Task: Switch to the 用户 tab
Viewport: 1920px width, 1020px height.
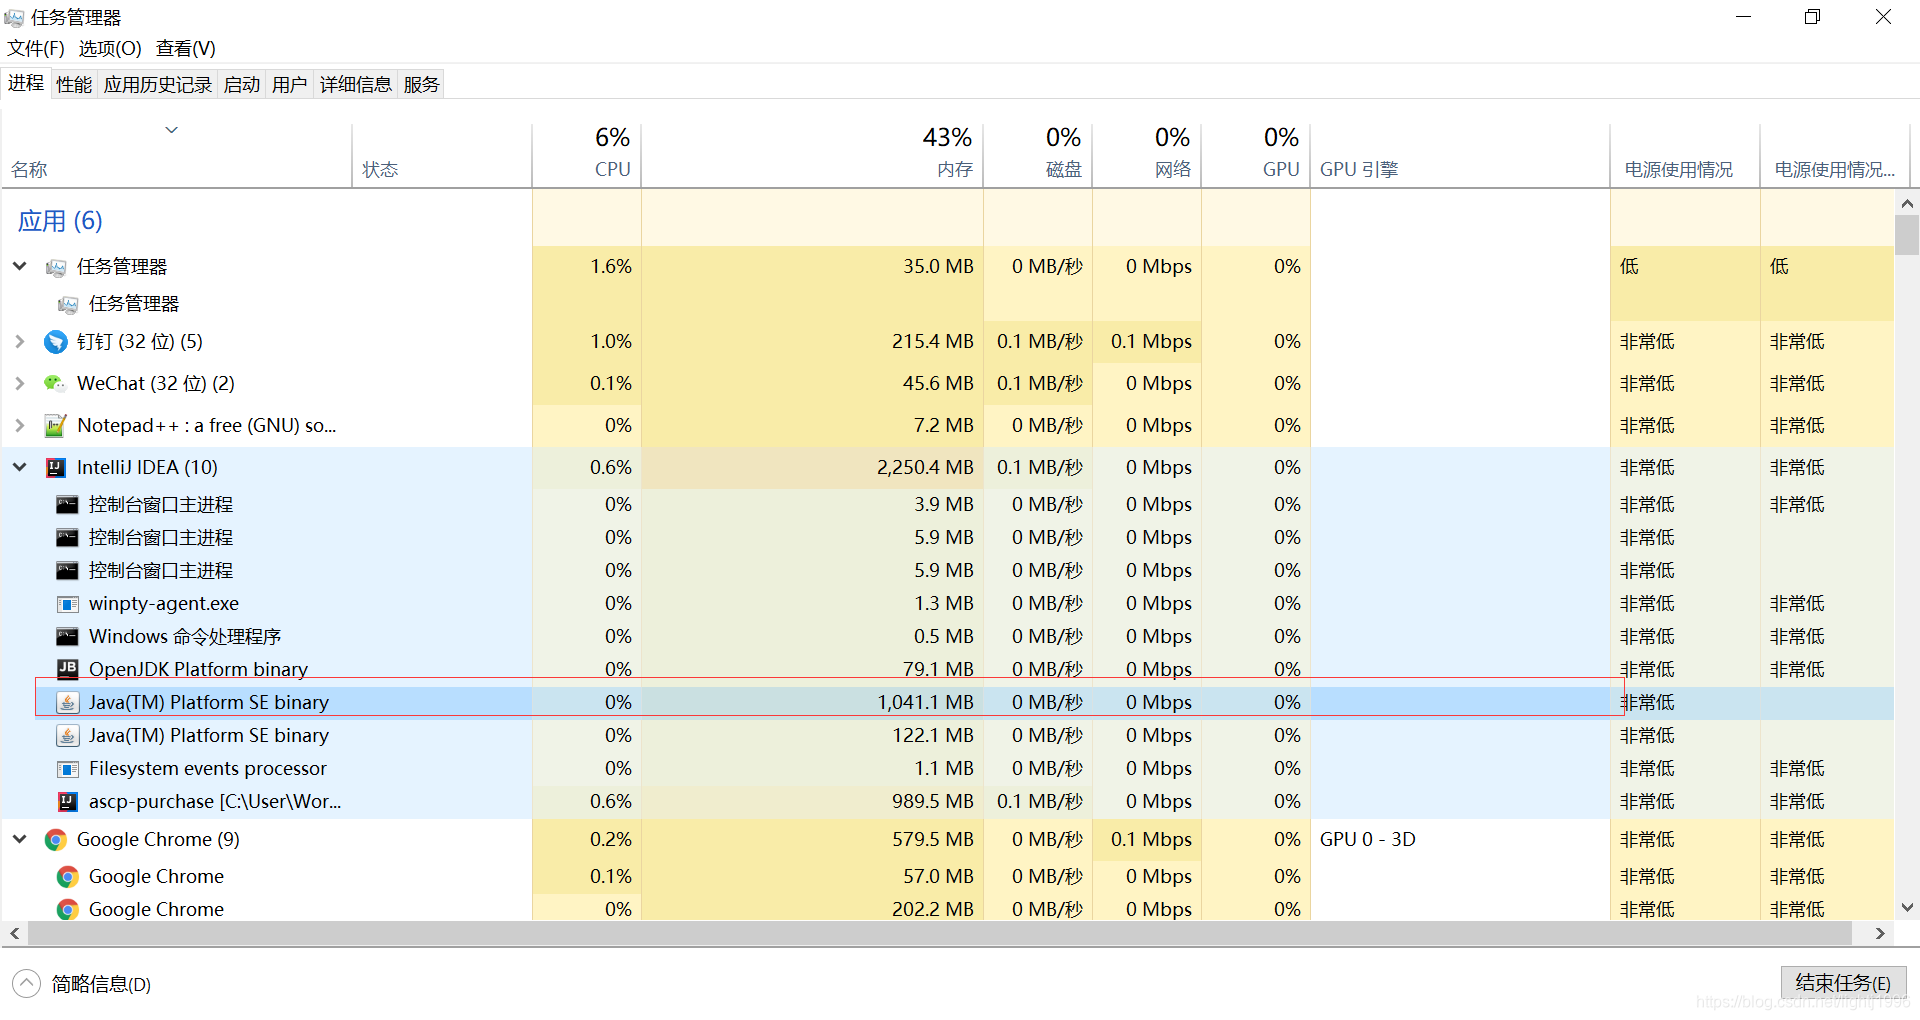Action: pyautogui.click(x=290, y=85)
